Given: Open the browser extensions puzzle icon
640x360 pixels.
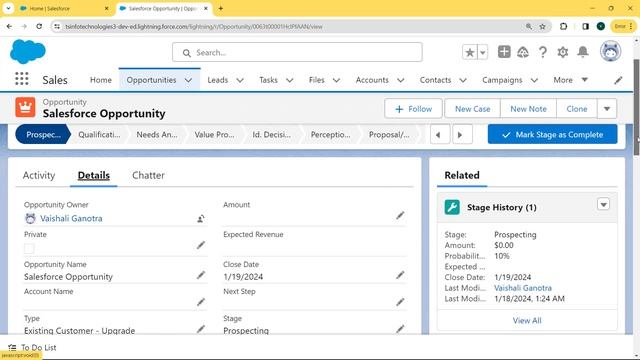Looking at the screenshot, I should (x=564, y=26).
